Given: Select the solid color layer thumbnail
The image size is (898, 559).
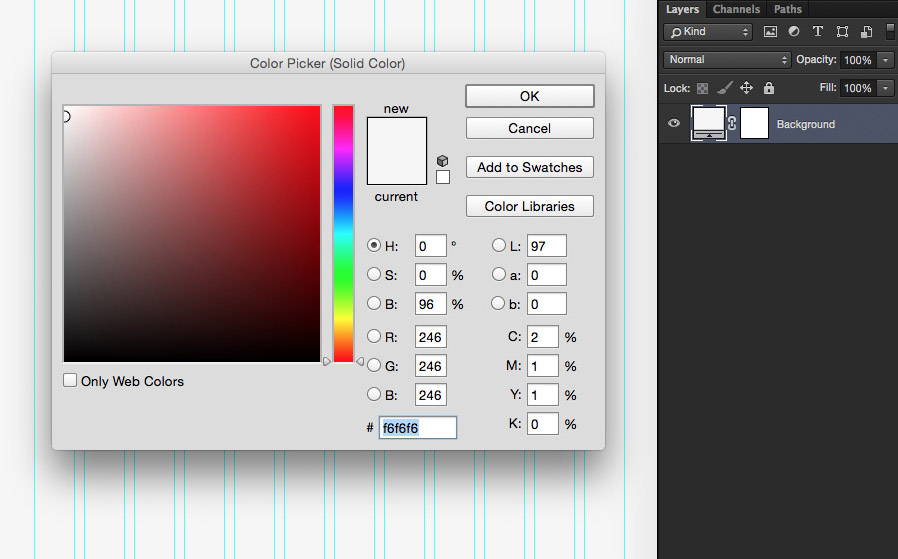Looking at the screenshot, I should [709, 123].
